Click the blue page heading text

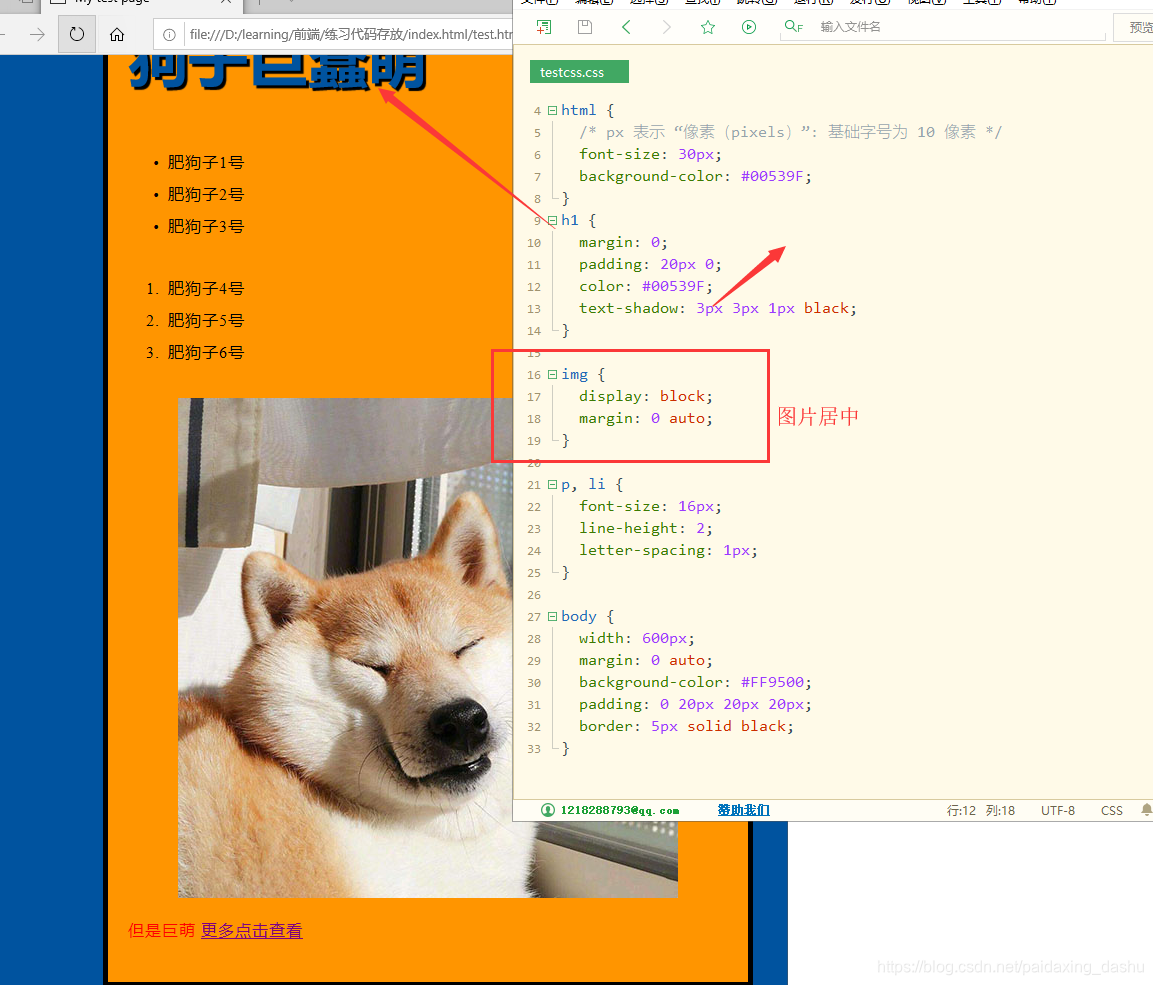click(278, 72)
